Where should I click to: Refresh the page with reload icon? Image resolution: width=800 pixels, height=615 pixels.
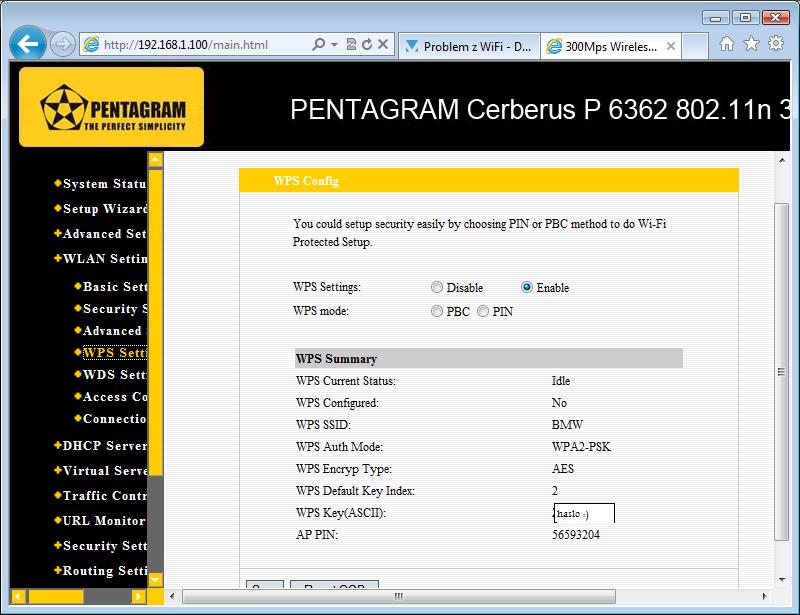pos(367,44)
